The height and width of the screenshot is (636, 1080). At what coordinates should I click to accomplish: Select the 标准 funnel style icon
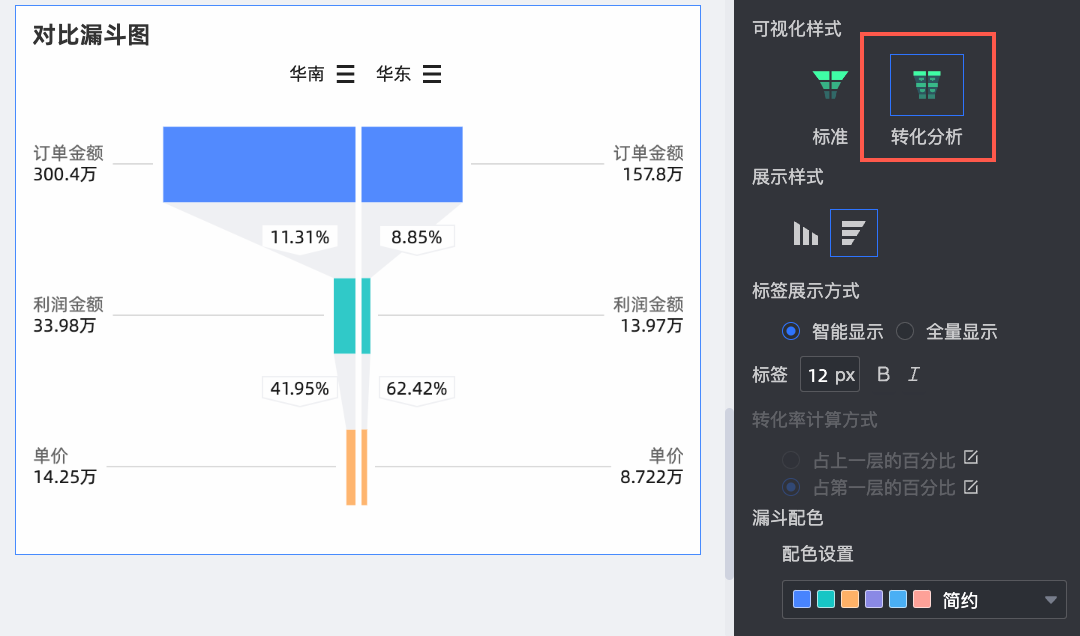pos(830,86)
